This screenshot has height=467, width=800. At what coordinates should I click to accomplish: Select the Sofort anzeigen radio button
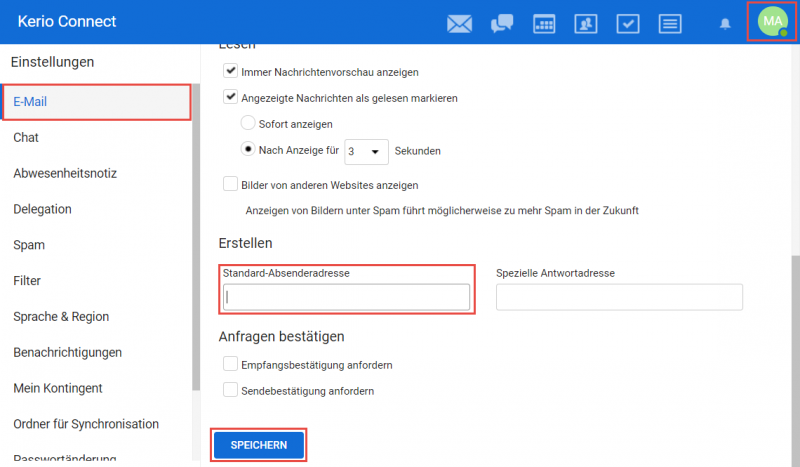click(x=249, y=124)
